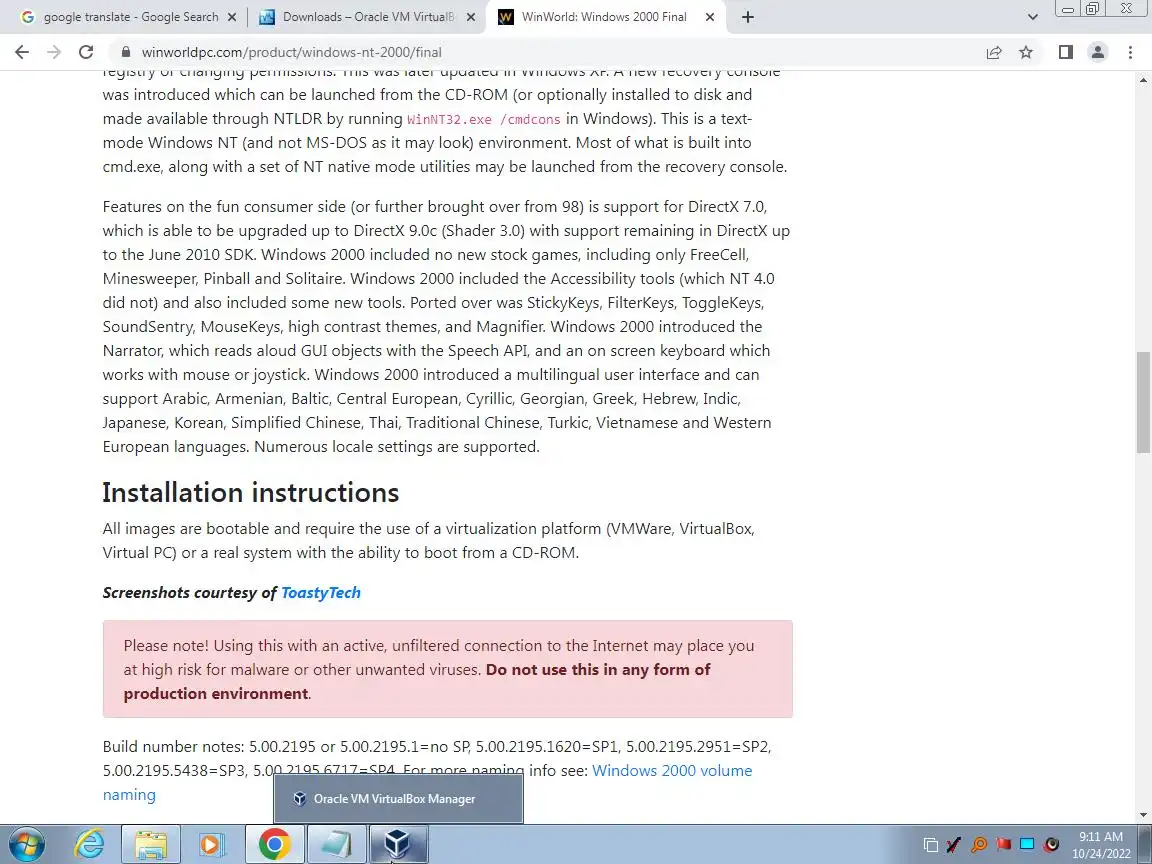Click the Installation instructions heading
Screen dimensions: 1152x864
coord(251,492)
